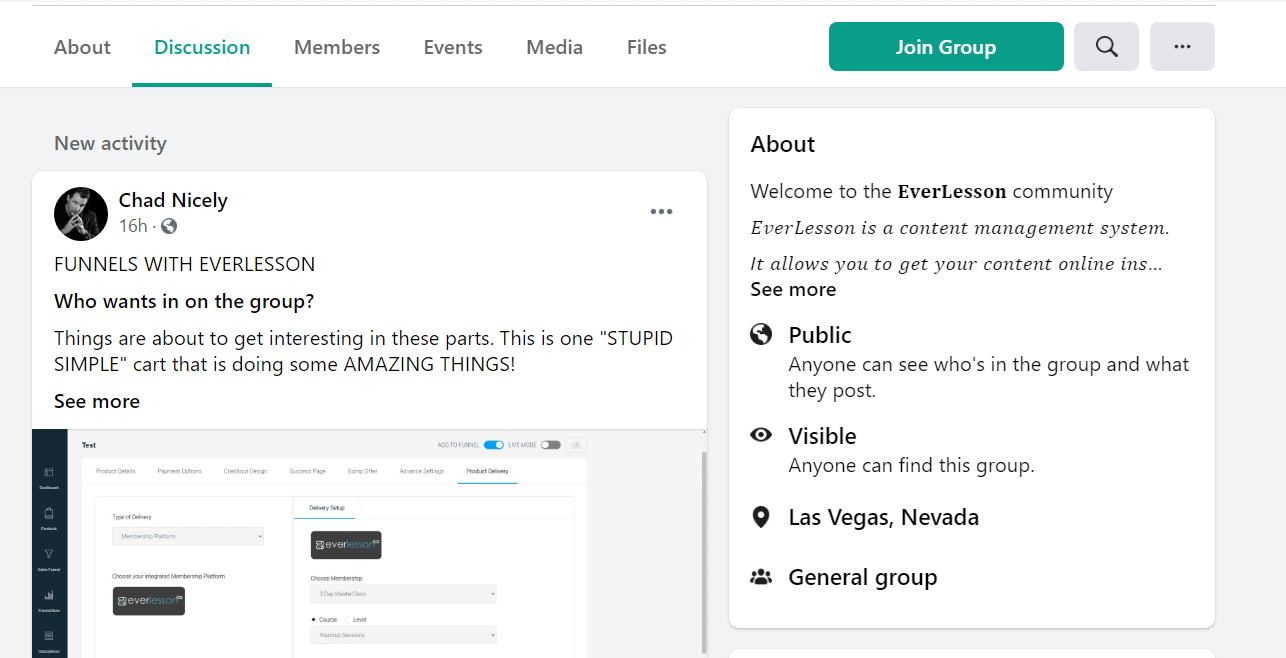Click the 'Las Vegas, Nevada' location text
1286x658 pixels.
[x=884, y=517]
